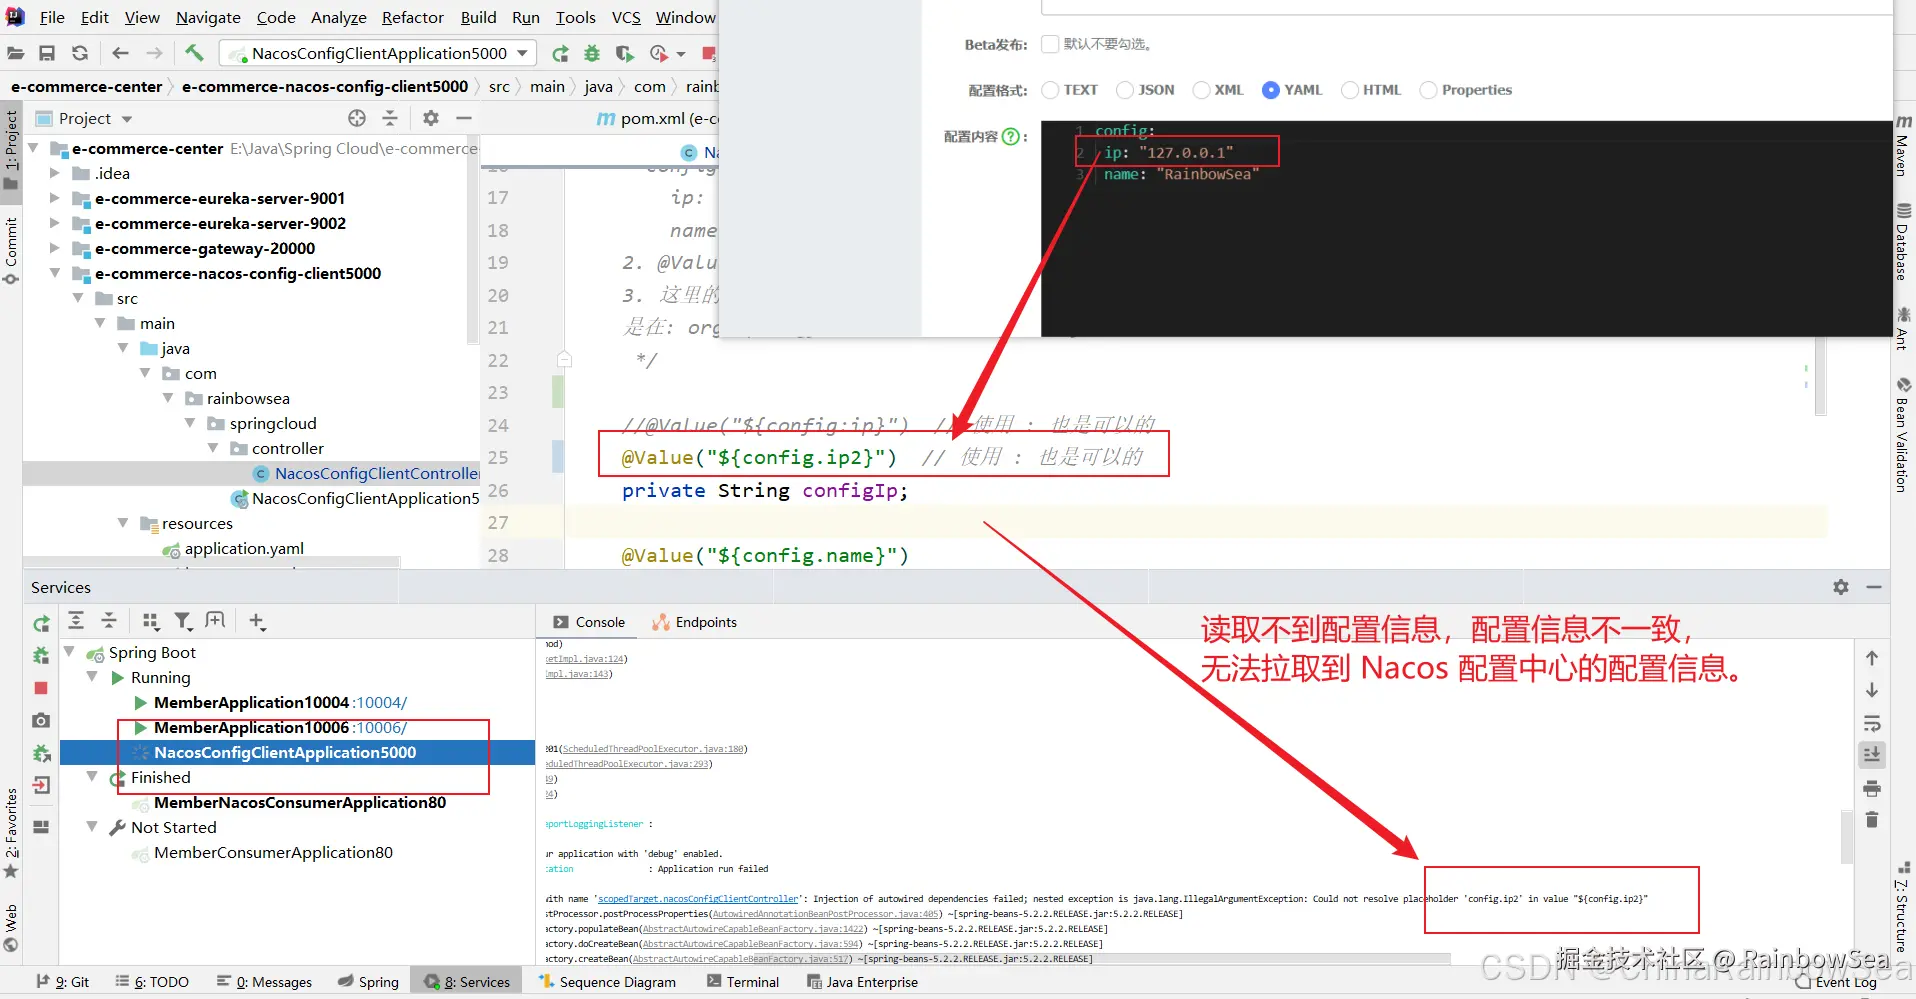This screenshot has height=999, width=1916.
Task: Open the Services filter funnel icon
Action: point(183,621)
